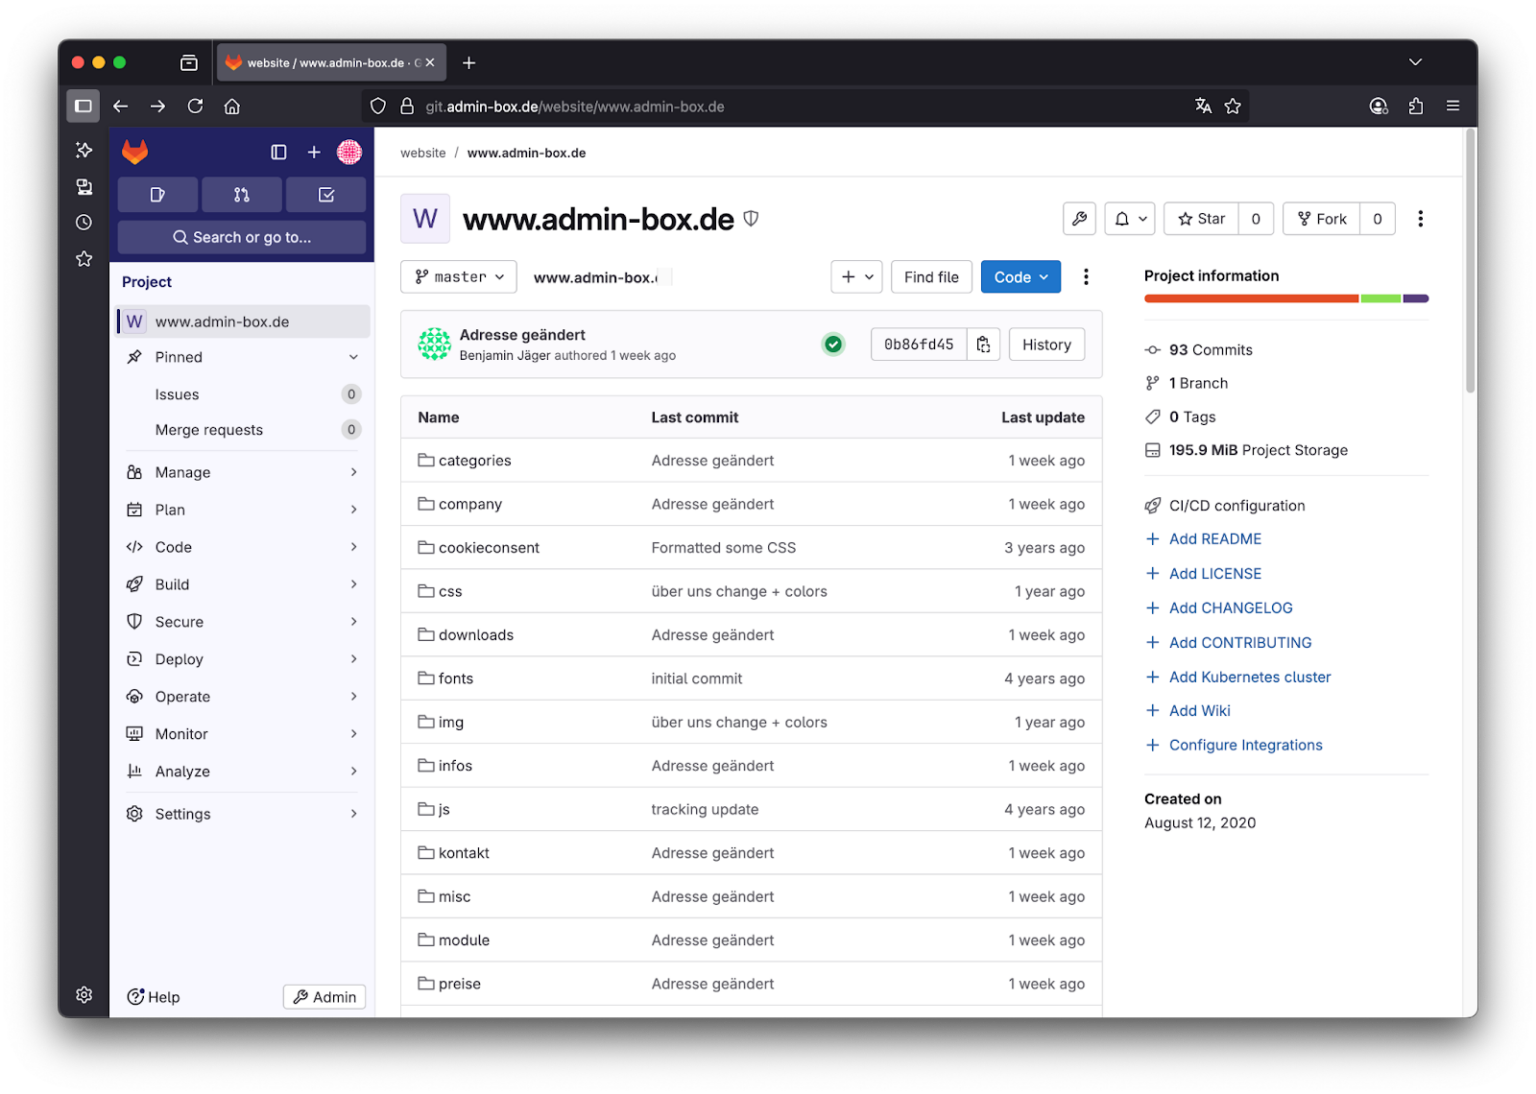The height and width of the screenshot is (1094, 1536).
Task: Open the 93 Commits link
Action: pyautogui.click(x=1210, y=350)
